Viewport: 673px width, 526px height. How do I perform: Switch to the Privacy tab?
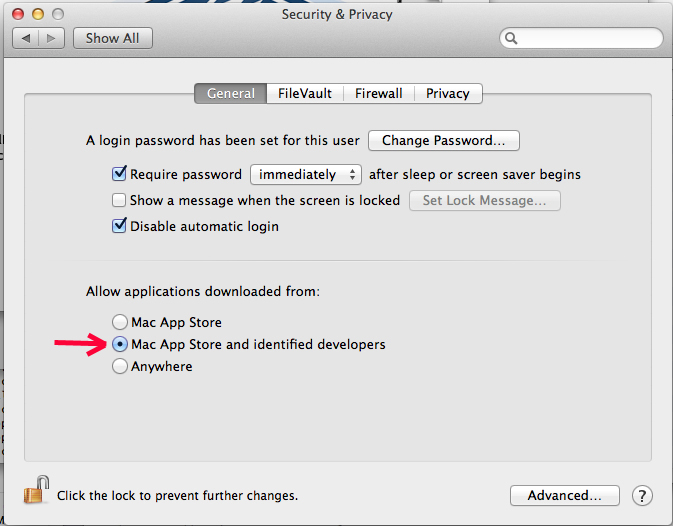448,94
